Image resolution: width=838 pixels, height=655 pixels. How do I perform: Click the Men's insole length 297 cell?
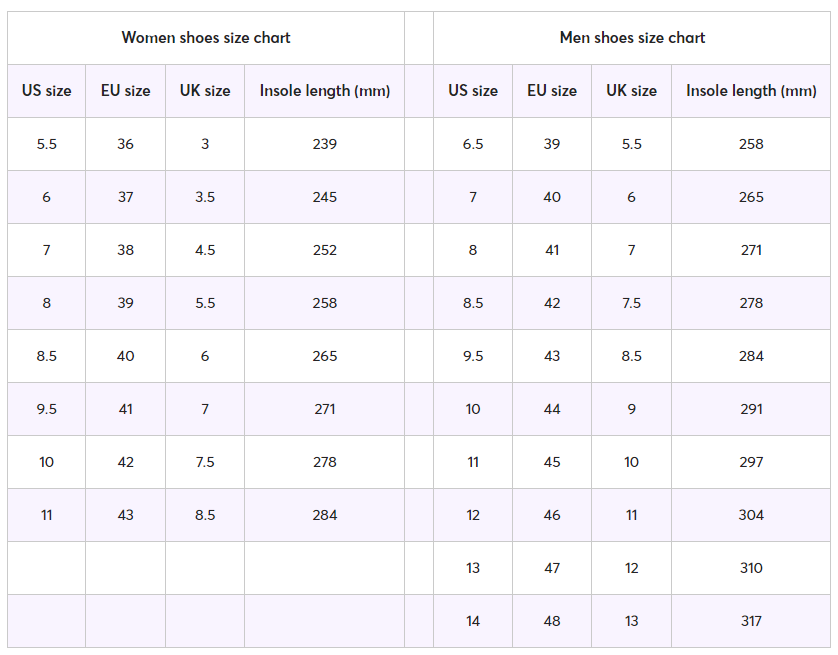(x=751, y=462)
